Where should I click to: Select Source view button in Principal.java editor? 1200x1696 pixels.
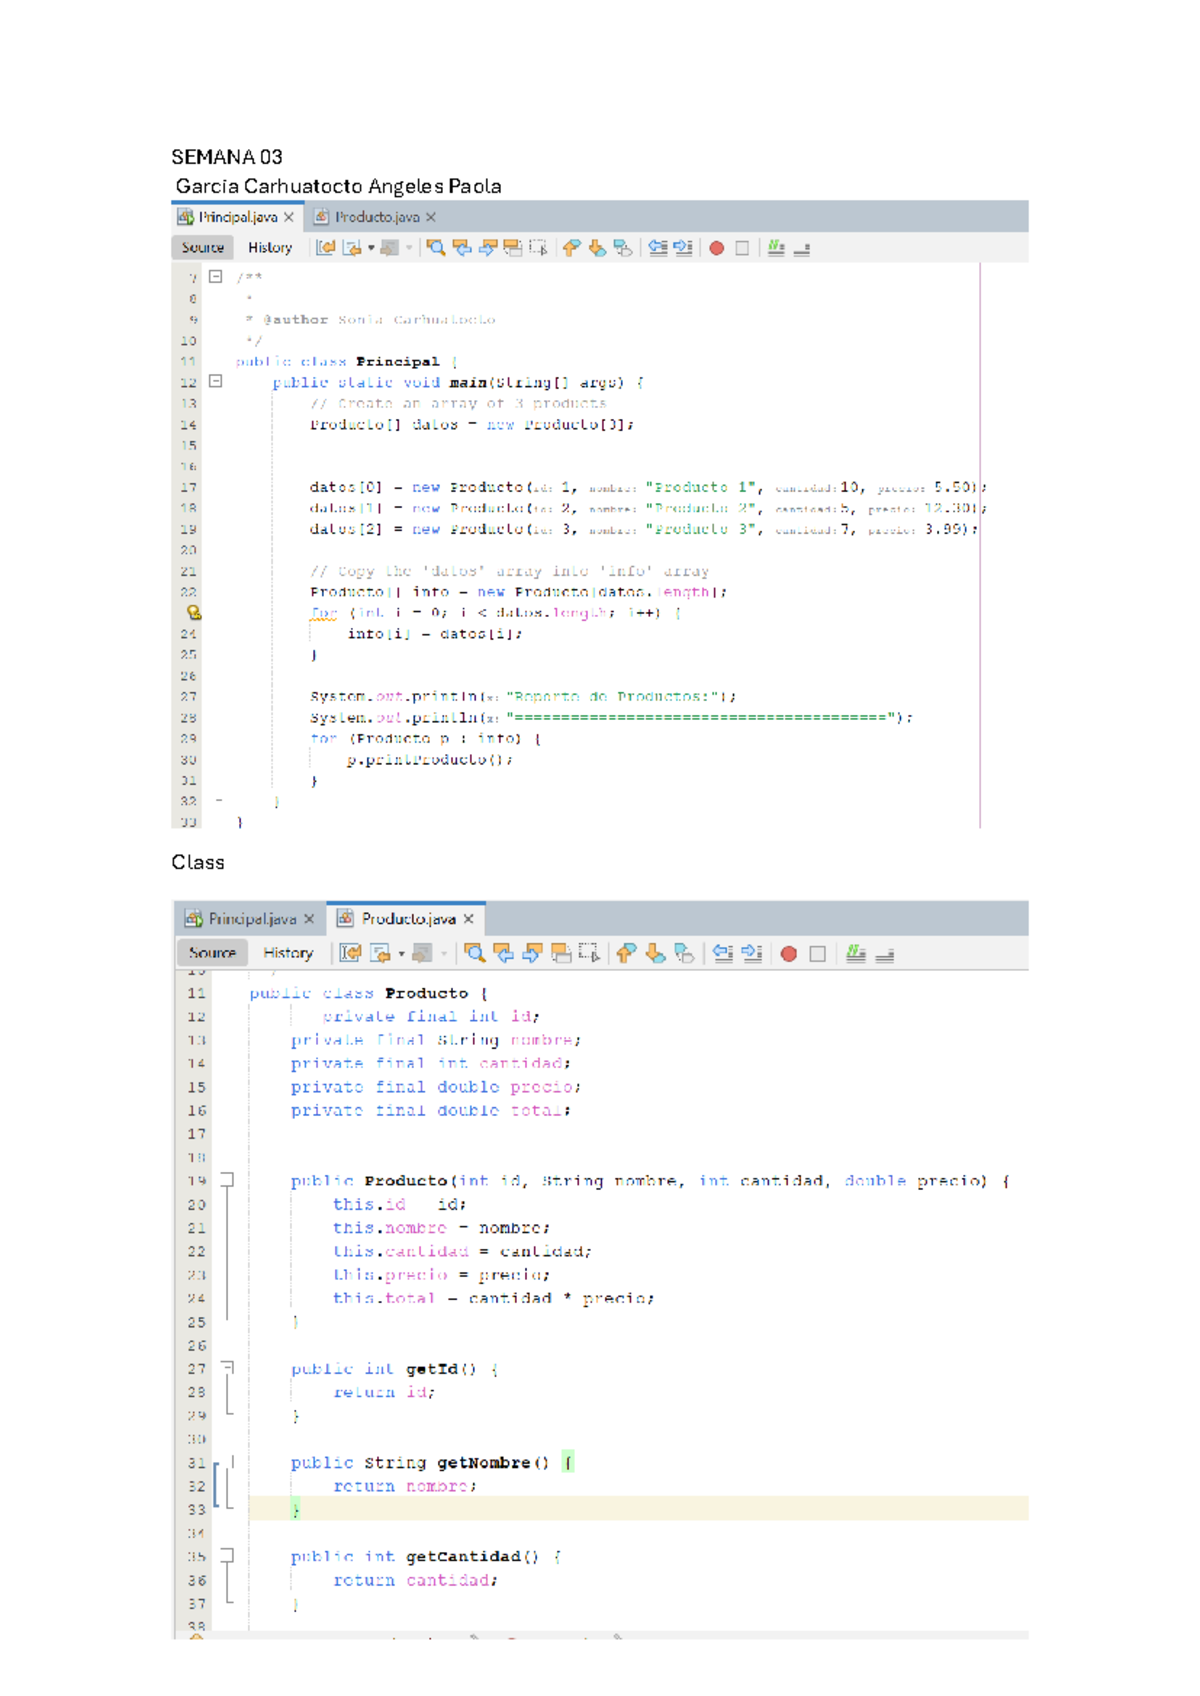tap(203, 248)
